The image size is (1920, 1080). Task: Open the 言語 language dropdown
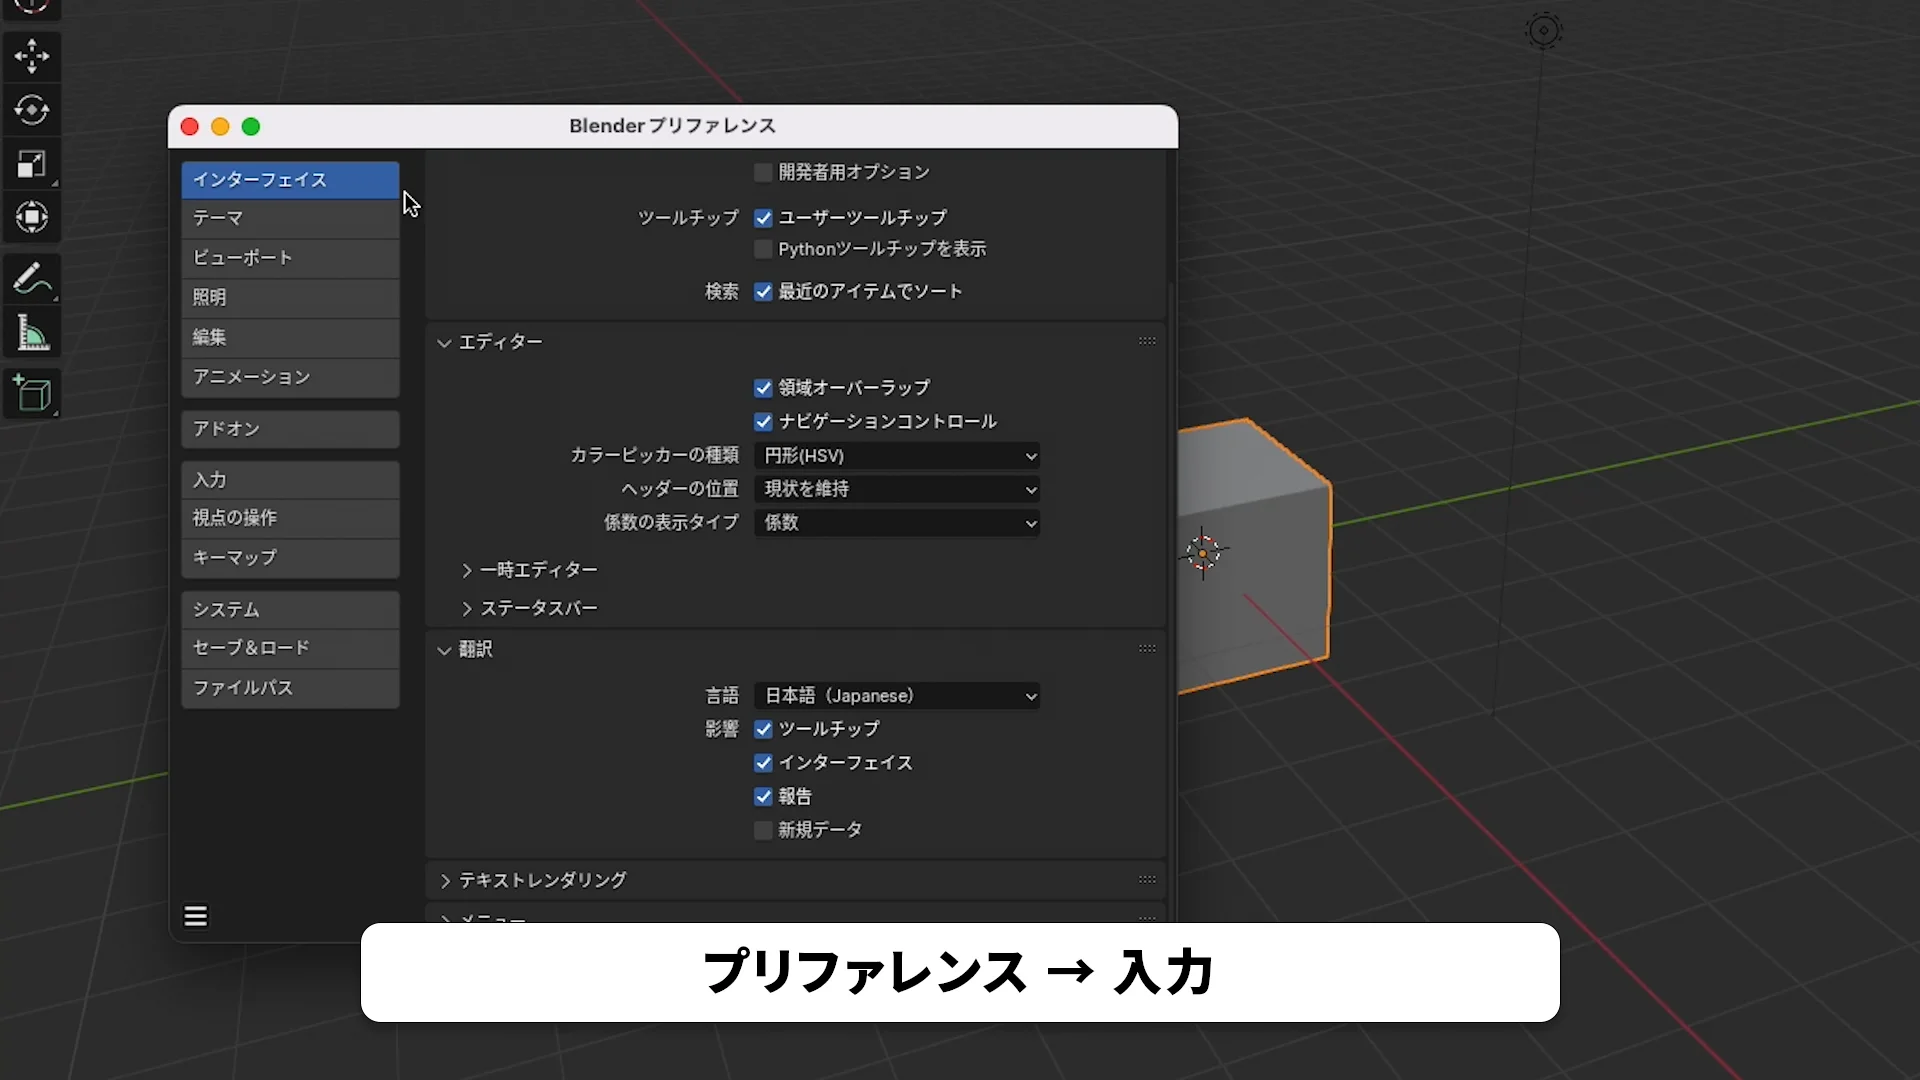897,695
